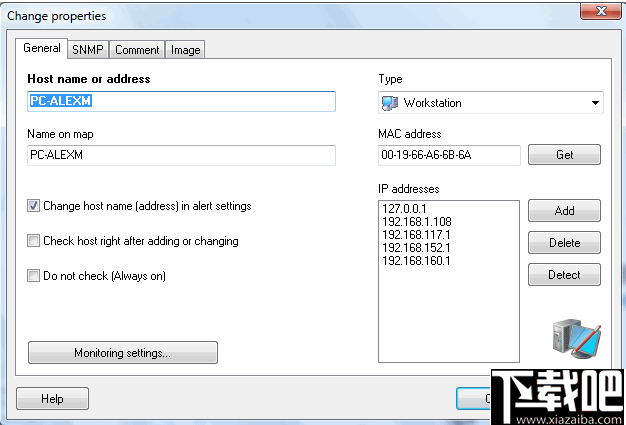626x425 pixels.
Task: Click the workstation image icon at bottom right
Action: [577, 338]
